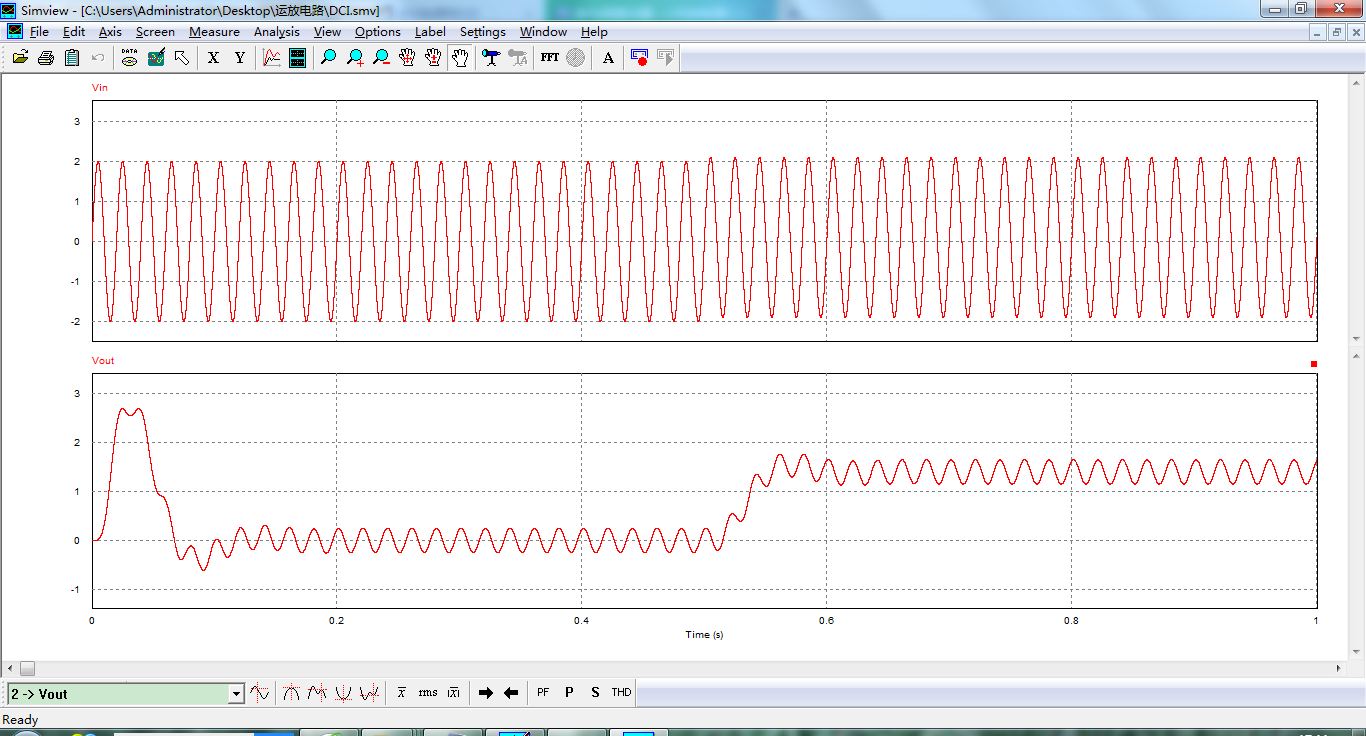This screenshot has height=736, width=1366.
Task: Open the Measure menu
Action: click(x=214, y=32)
